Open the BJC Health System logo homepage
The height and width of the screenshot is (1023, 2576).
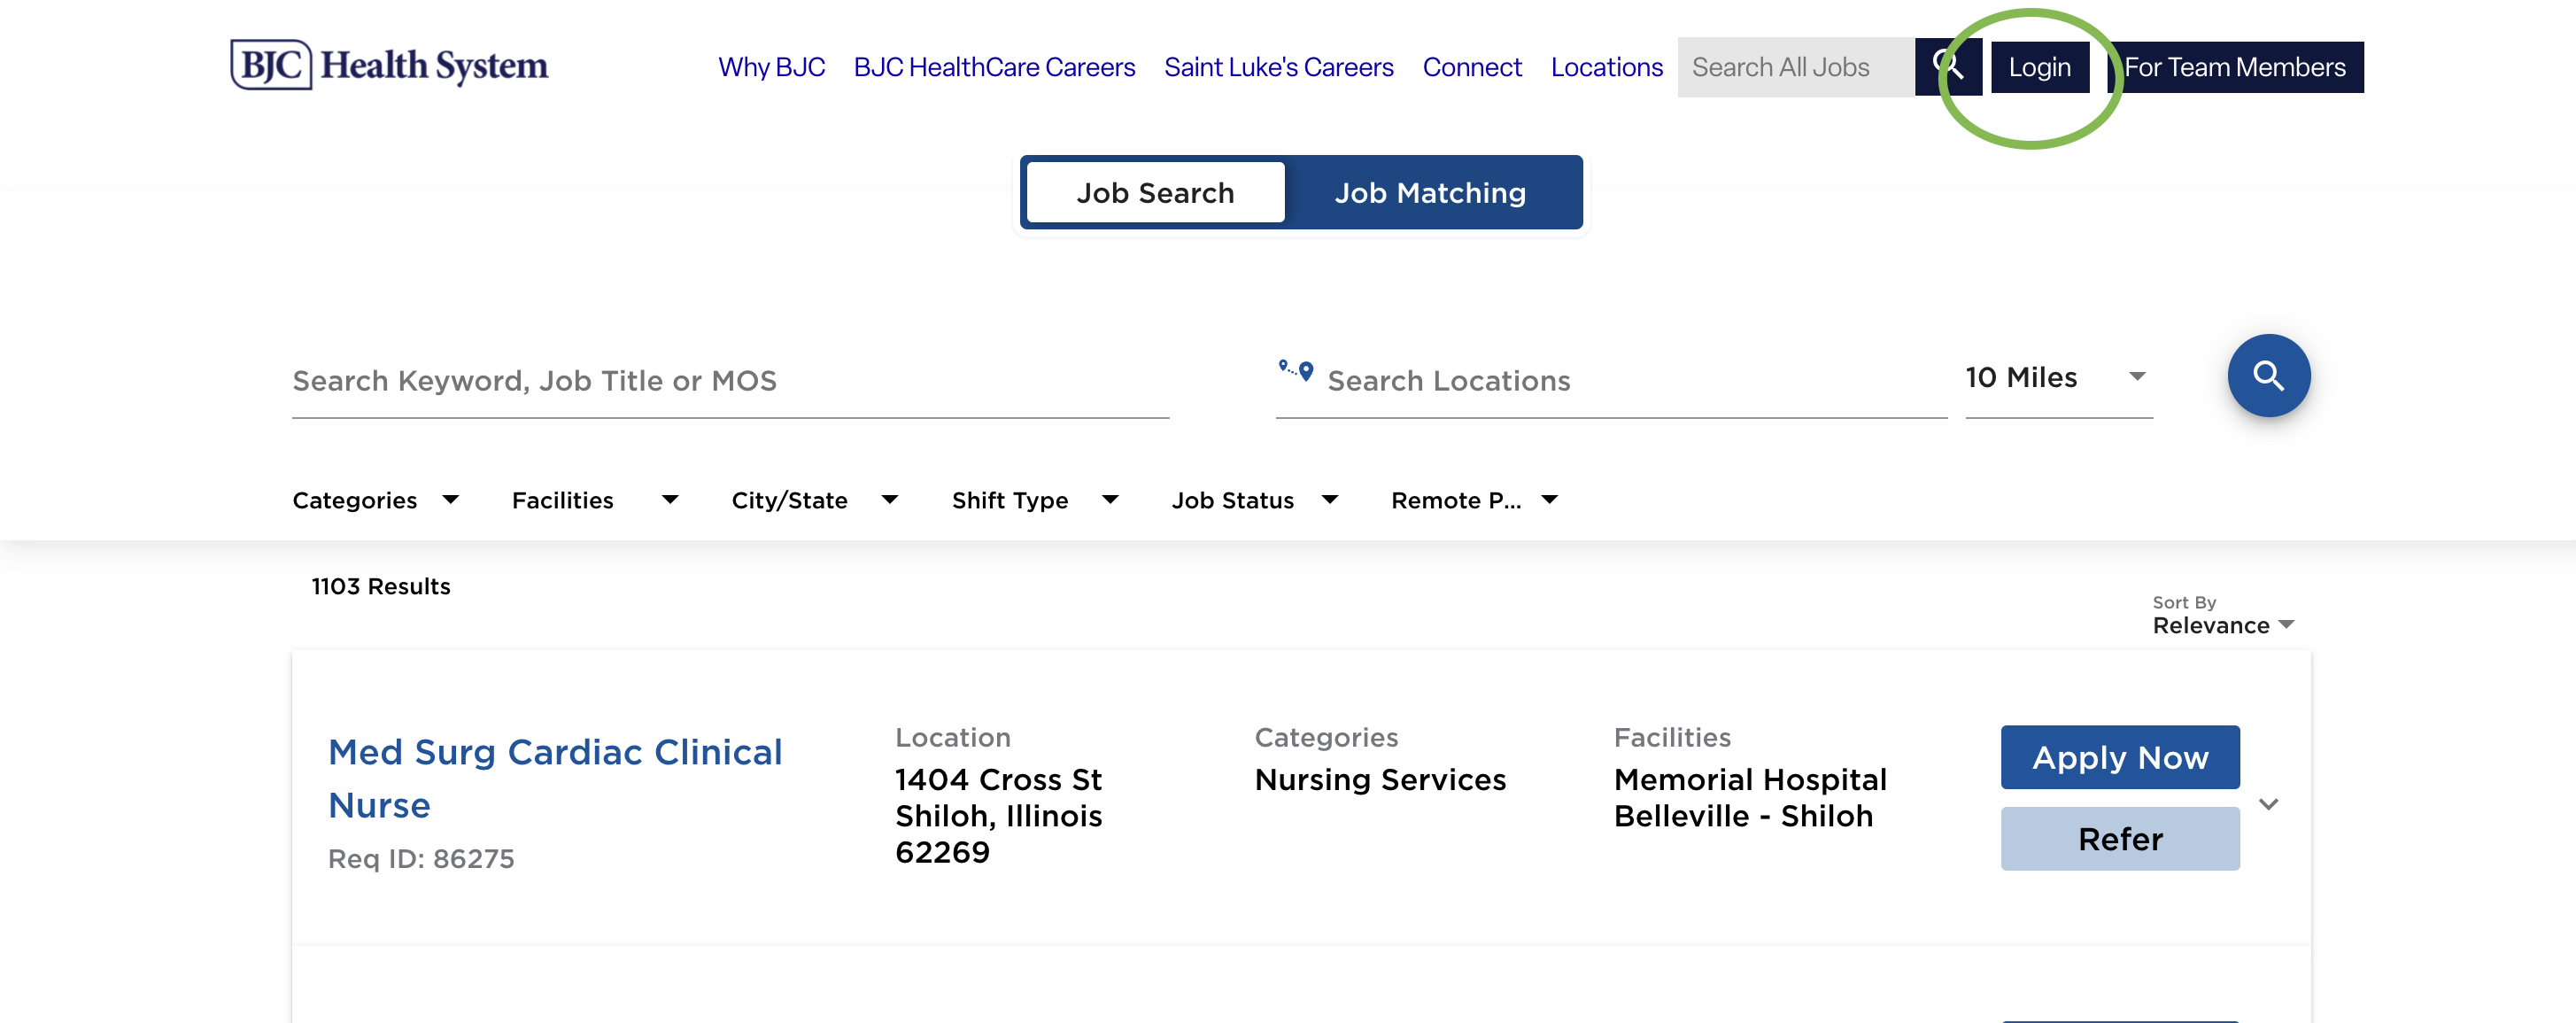tap(389, 65)
